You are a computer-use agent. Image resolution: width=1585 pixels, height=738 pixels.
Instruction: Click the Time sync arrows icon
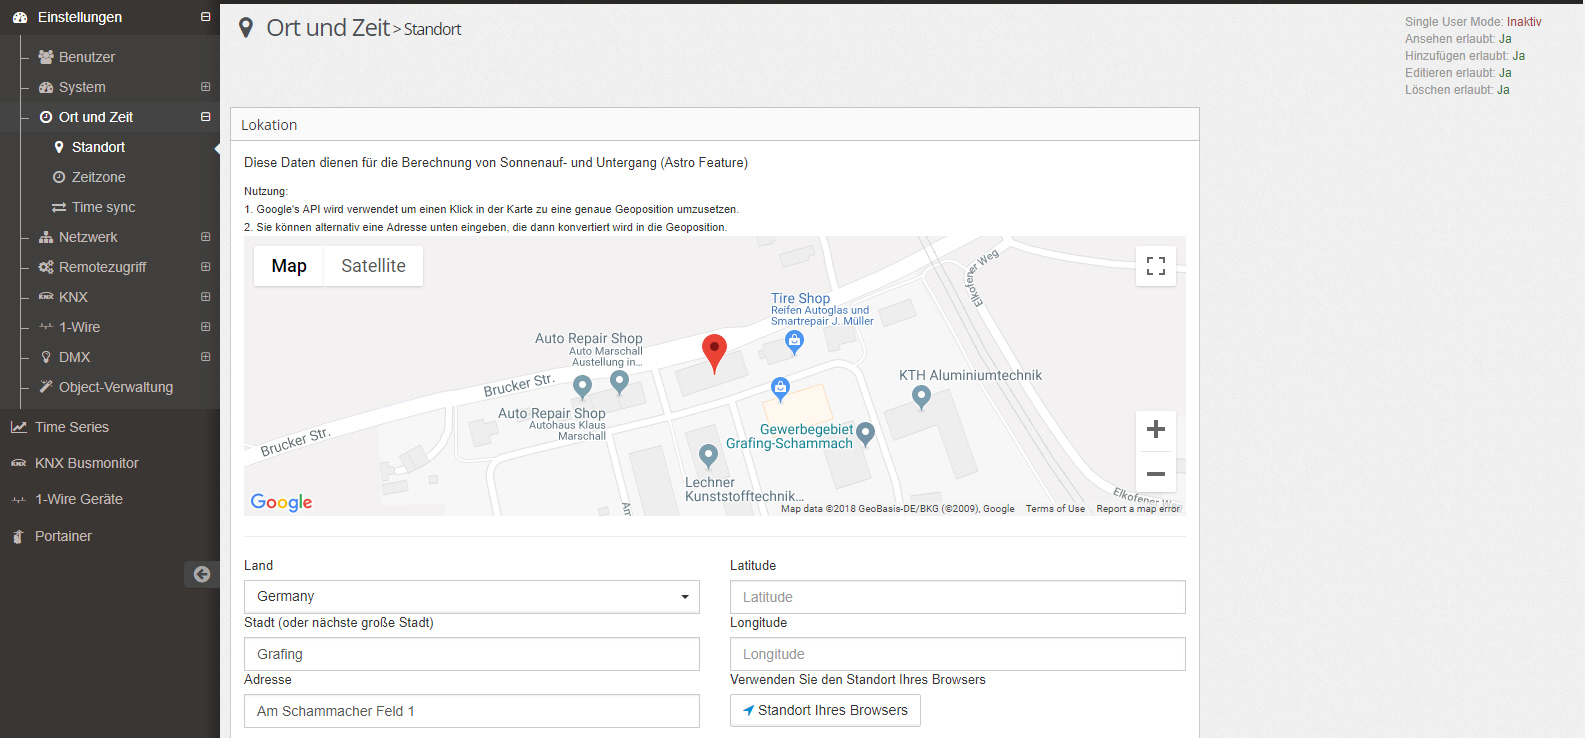59,207
